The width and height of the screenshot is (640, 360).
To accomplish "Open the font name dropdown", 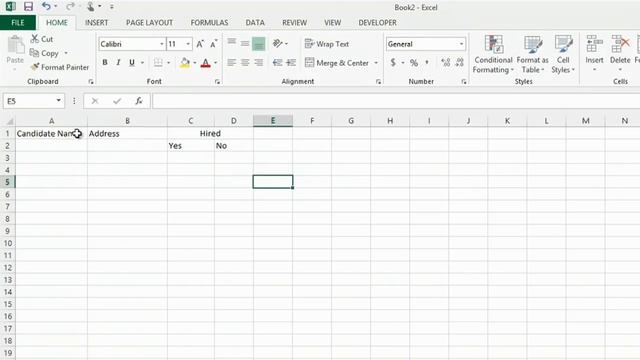I will [x=162, y=44].
